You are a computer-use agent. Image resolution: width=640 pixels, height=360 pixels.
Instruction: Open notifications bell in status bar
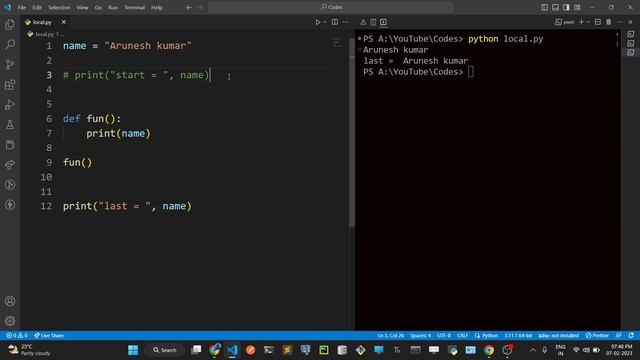pos(631,336)
